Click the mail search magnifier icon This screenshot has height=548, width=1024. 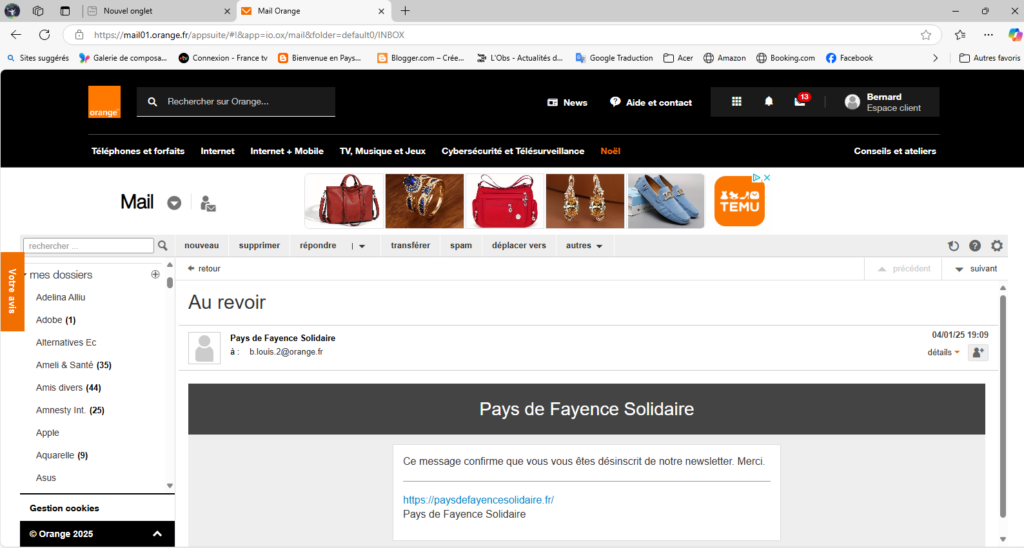[163, 245]
